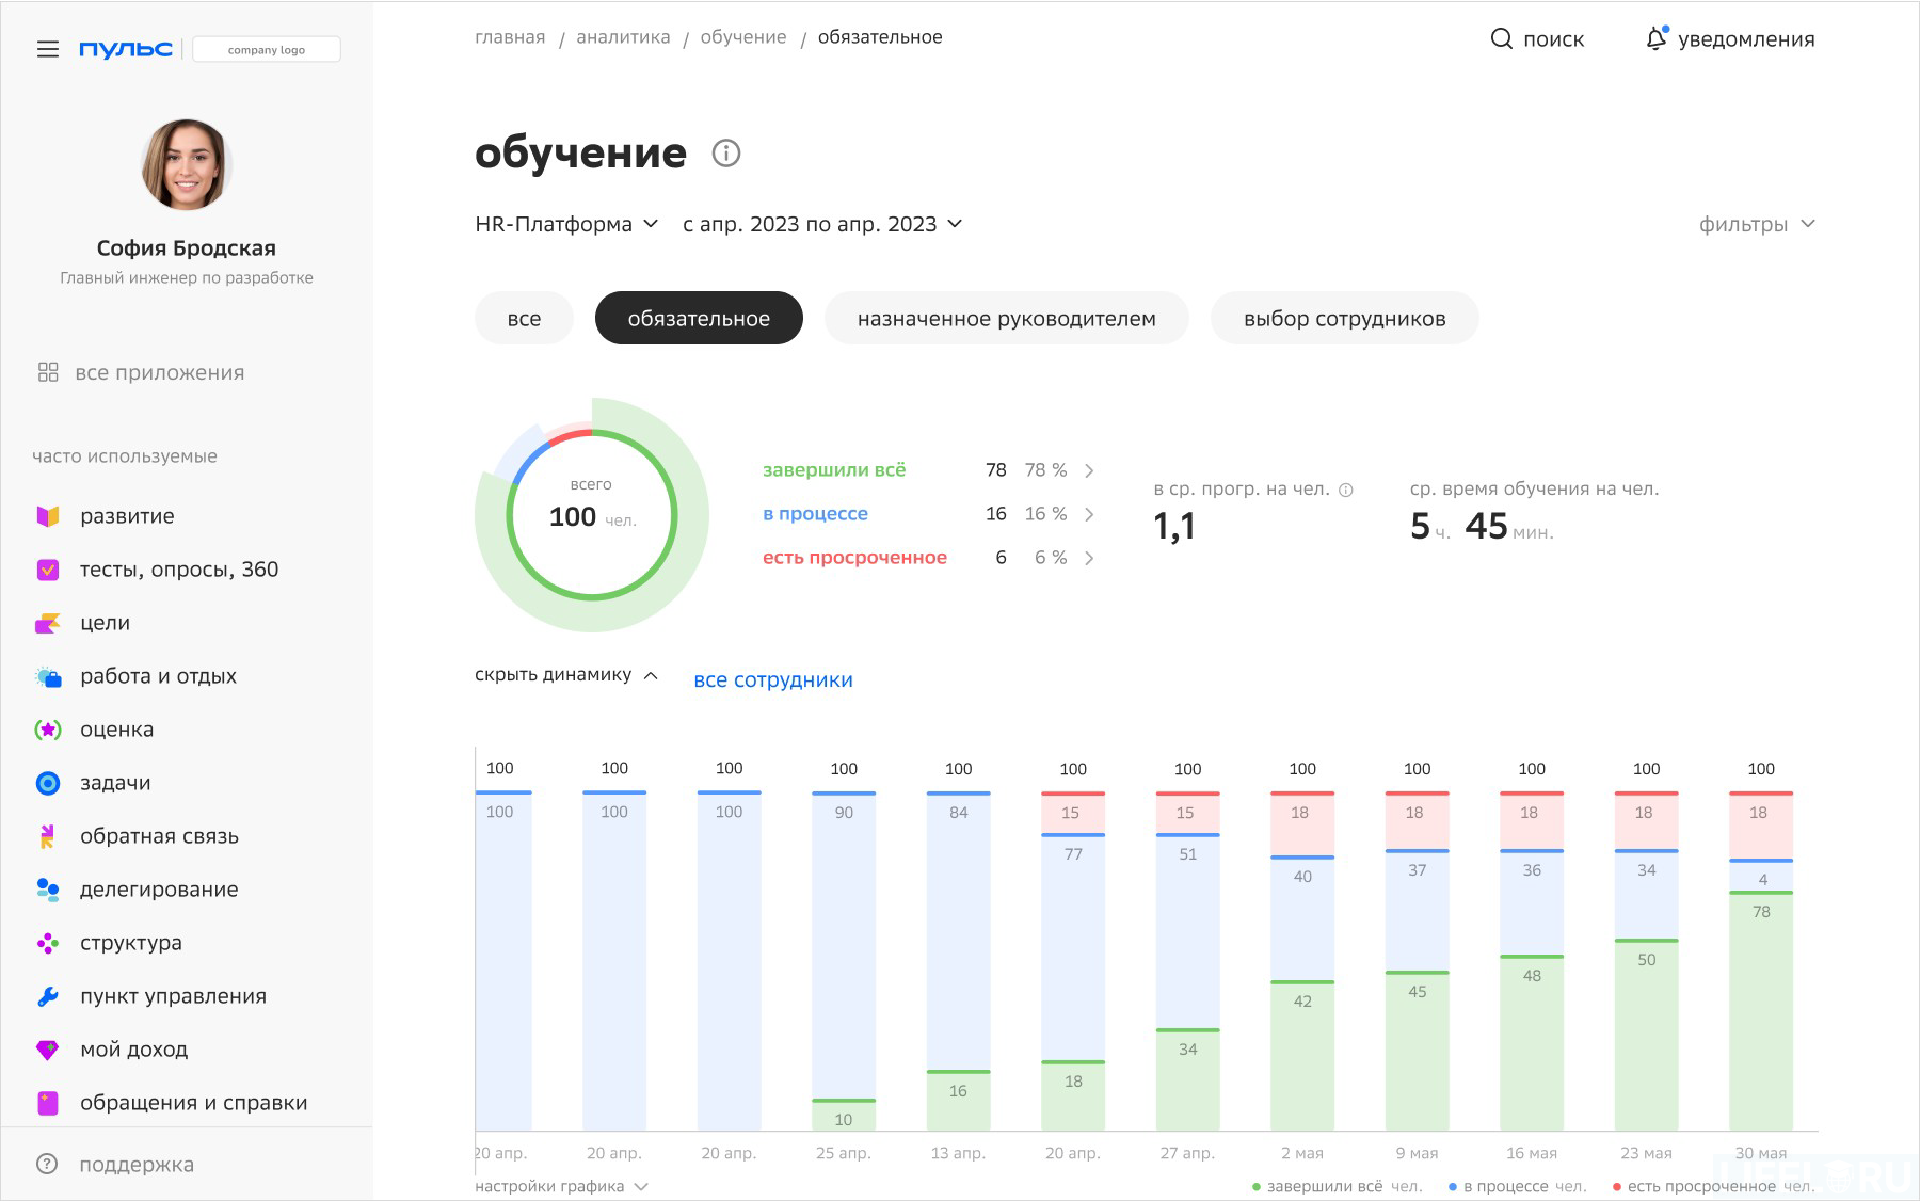
Task: Open the notification bell уведомления
Action: pyautogui.click(x=1656, y=38)
